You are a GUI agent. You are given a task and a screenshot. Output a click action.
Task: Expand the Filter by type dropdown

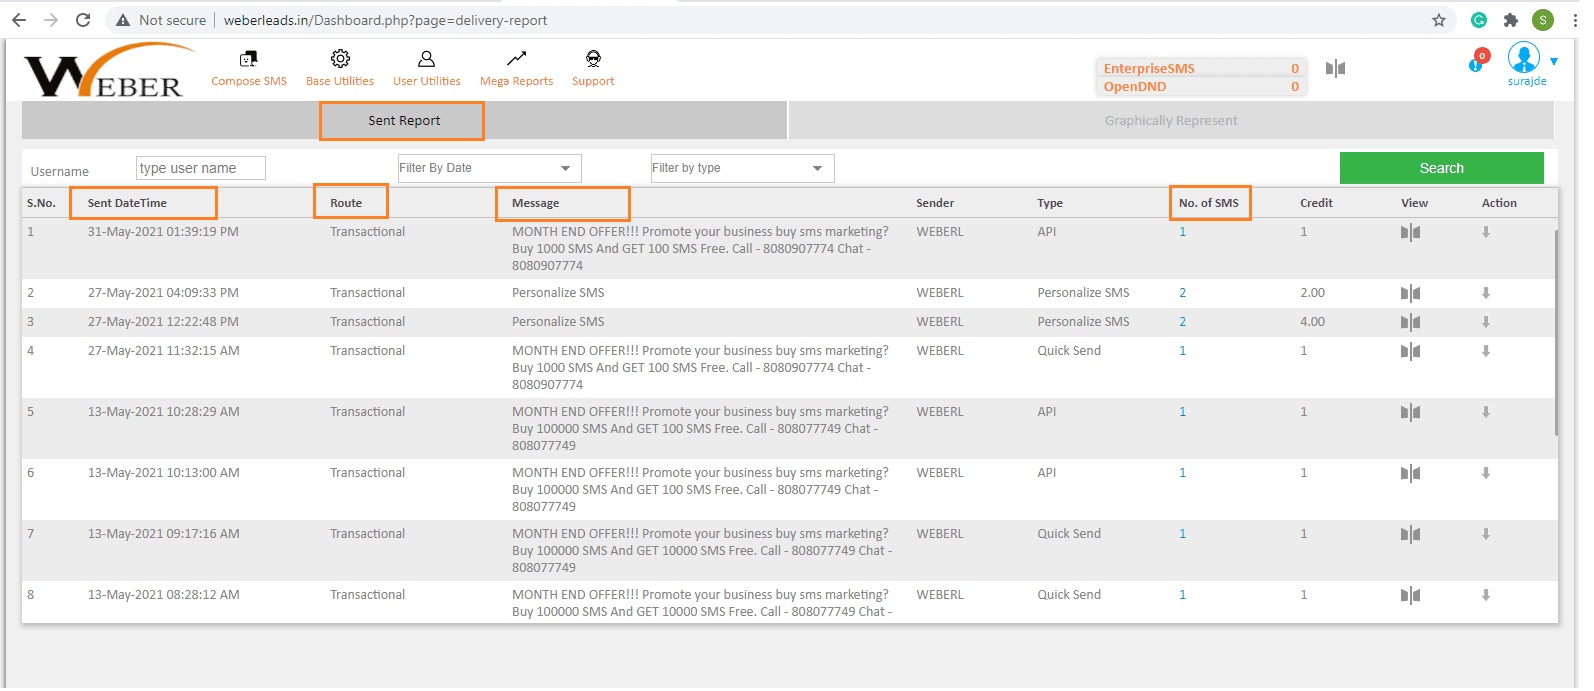742,168
